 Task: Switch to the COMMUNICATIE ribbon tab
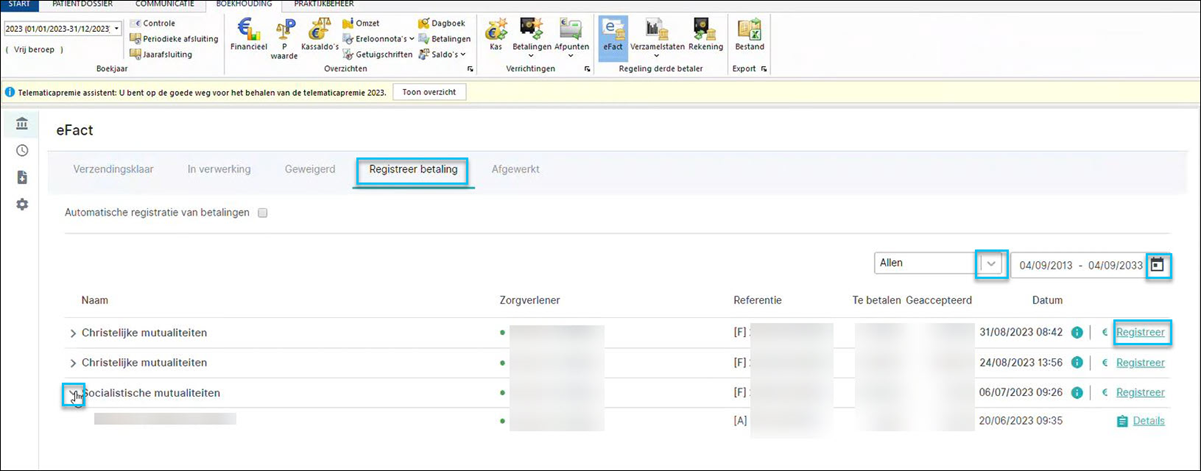165,5
